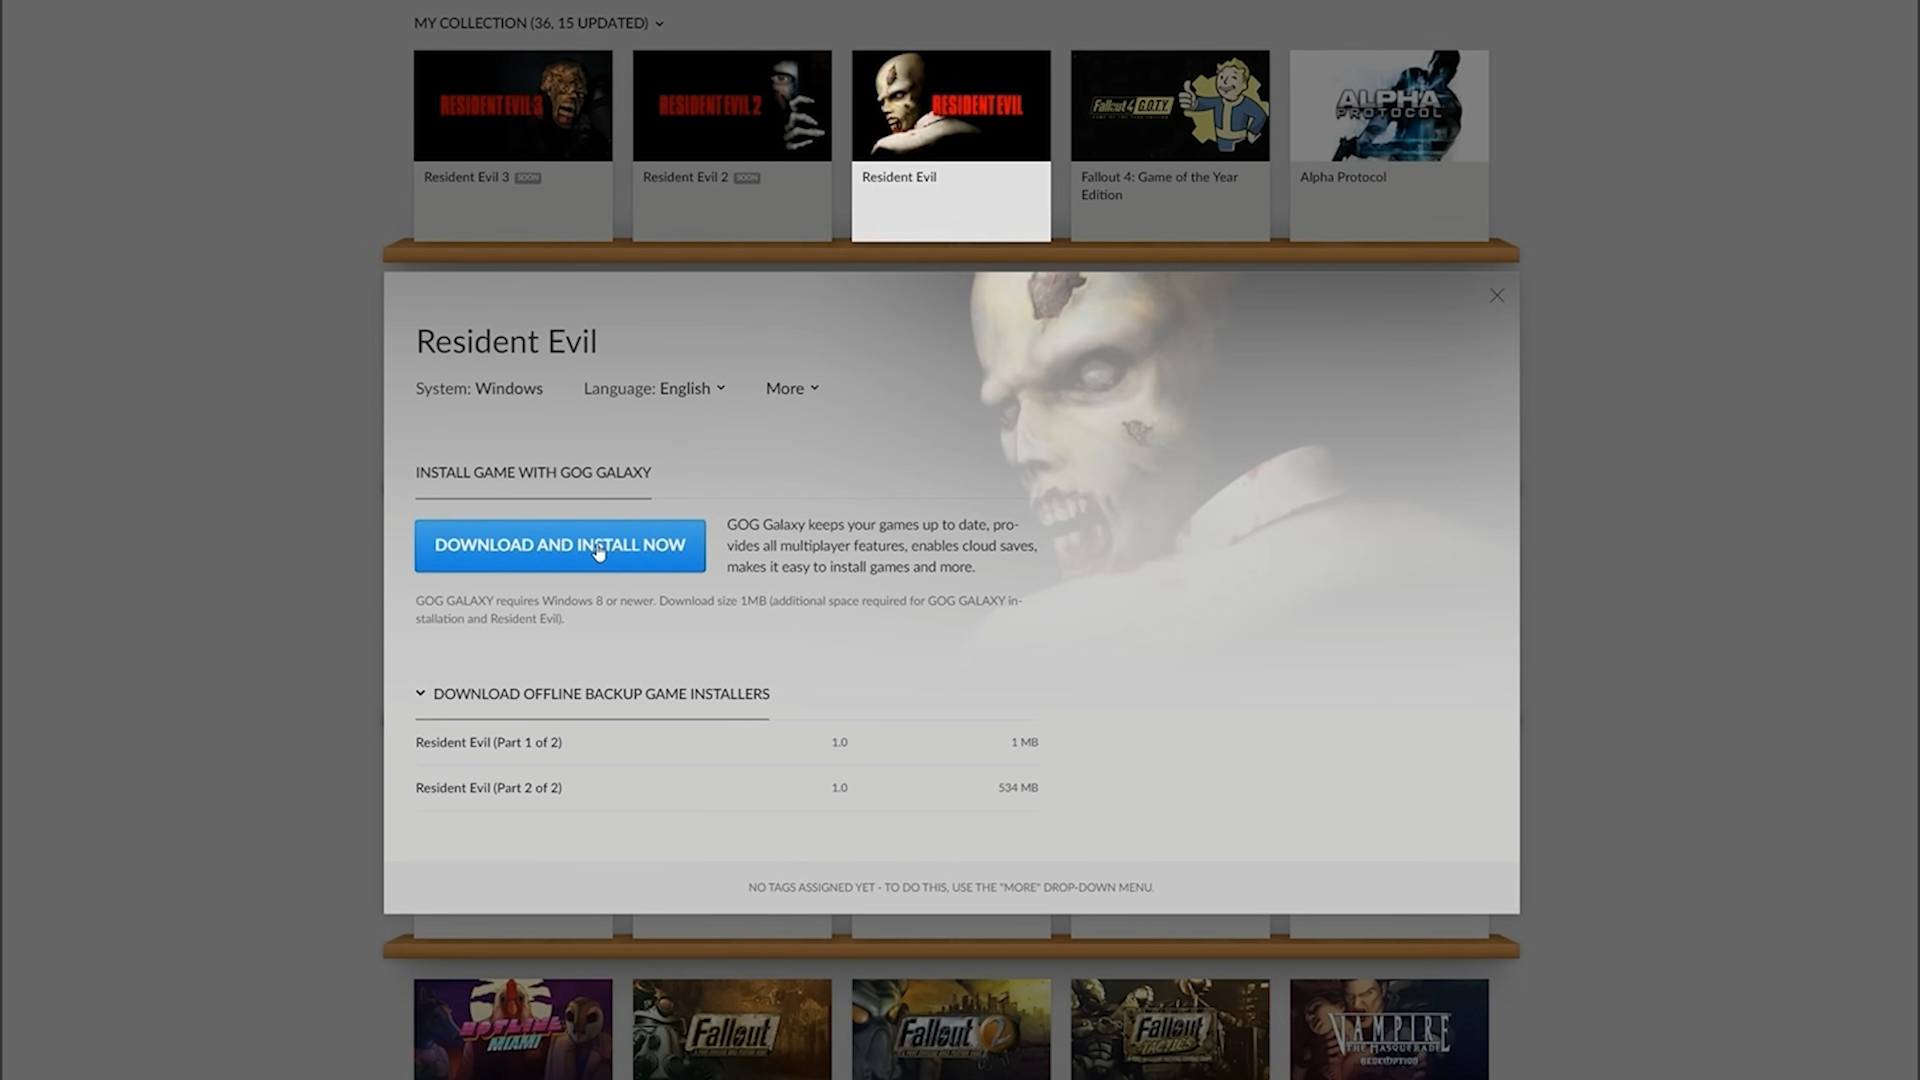Click Download and Install Now button
The width and height of the screenshot is (1920, 1080).
coord(560,545)
